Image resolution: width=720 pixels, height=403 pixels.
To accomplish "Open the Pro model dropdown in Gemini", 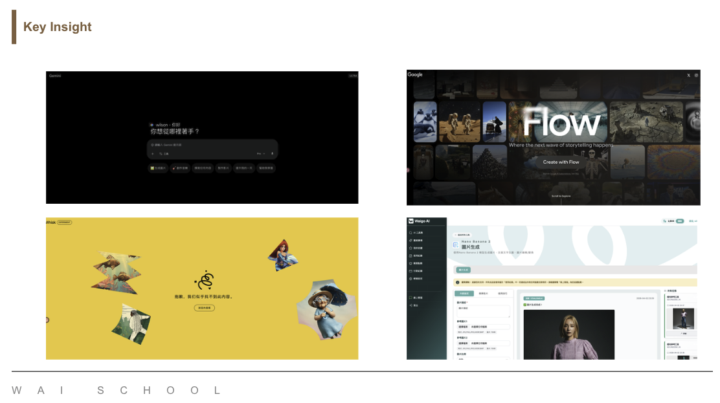I will [x=260, y=154].
